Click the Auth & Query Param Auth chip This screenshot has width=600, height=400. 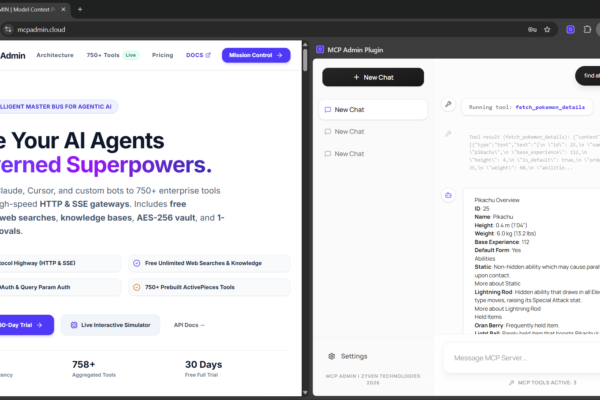60,287
